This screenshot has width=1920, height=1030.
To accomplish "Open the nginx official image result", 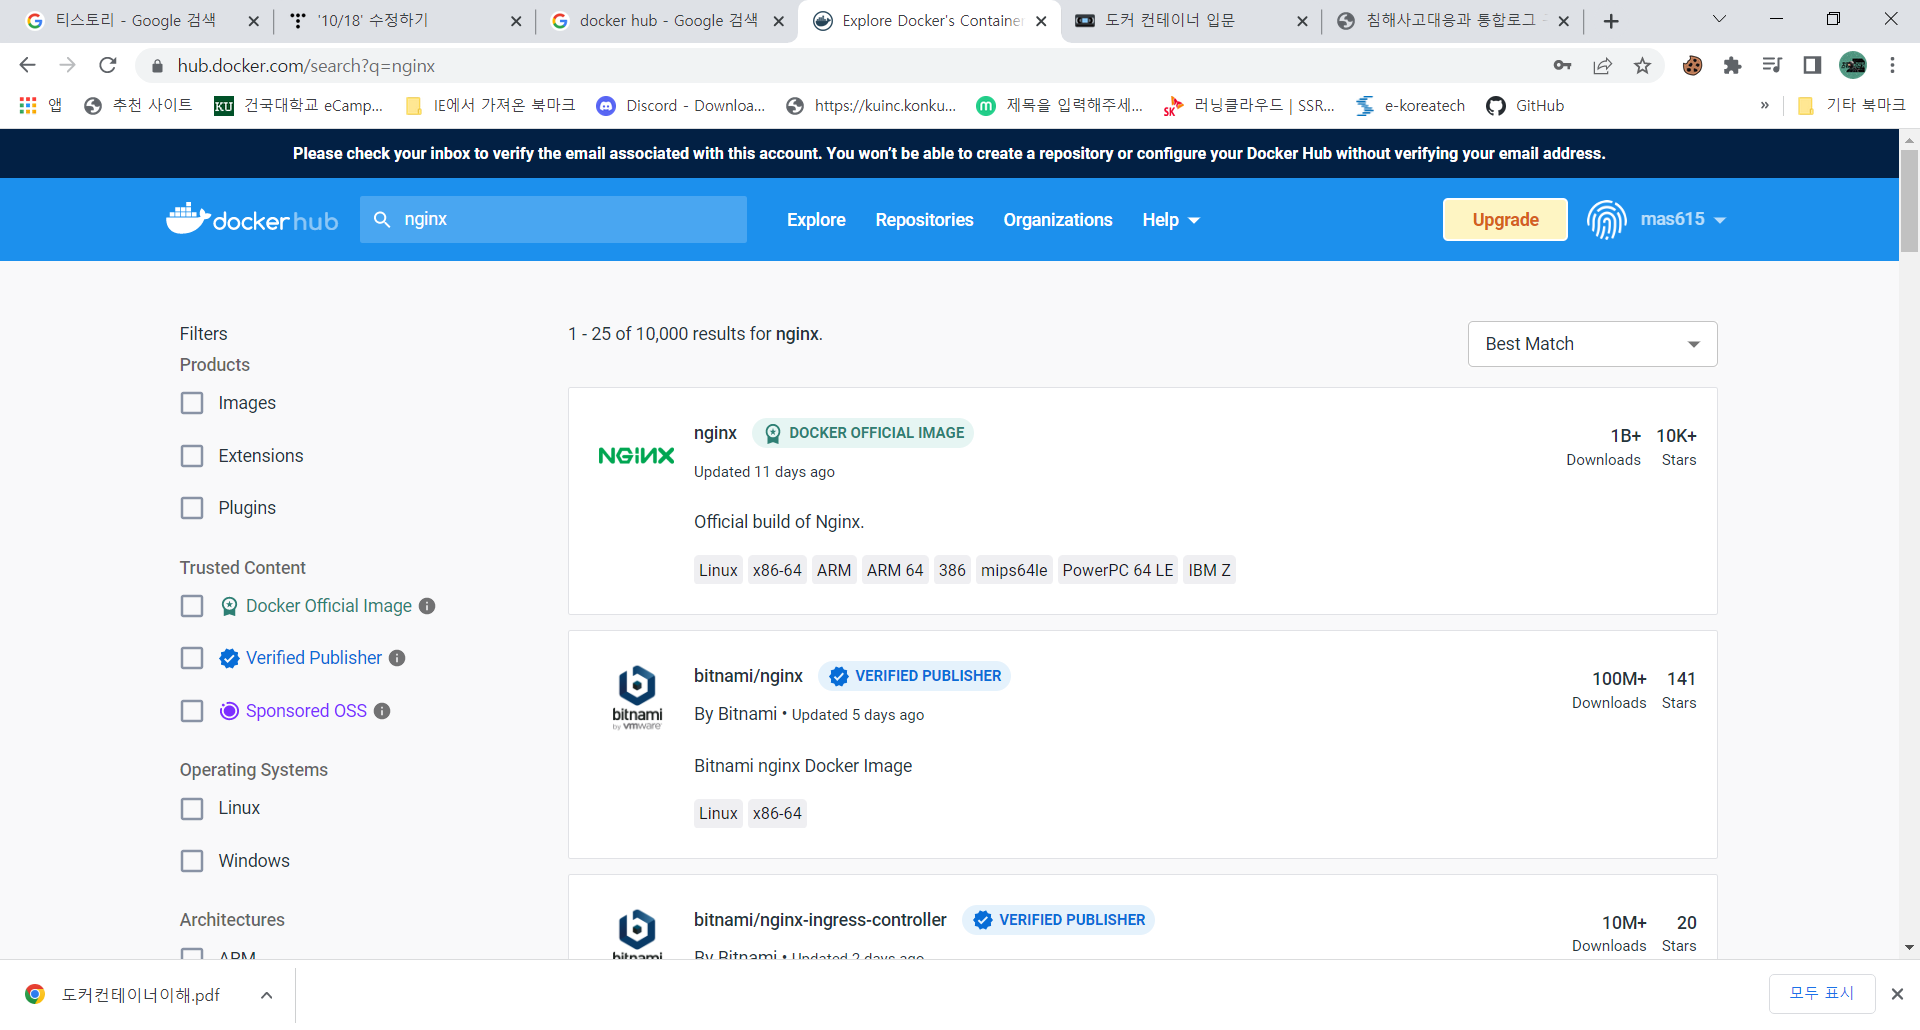I will coord(715,433).
